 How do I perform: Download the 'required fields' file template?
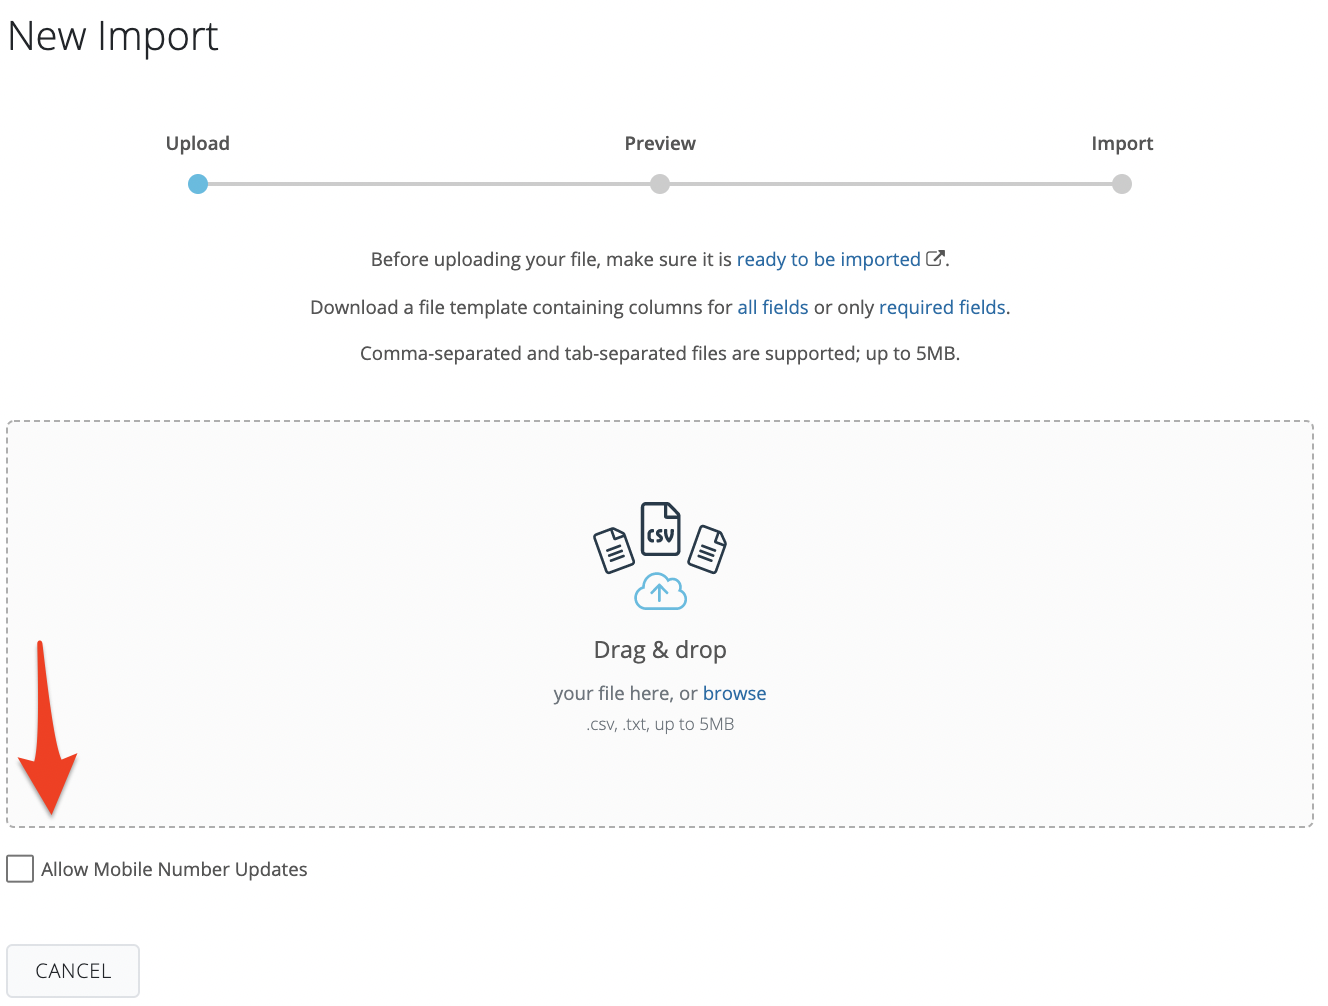click(942, 307)
